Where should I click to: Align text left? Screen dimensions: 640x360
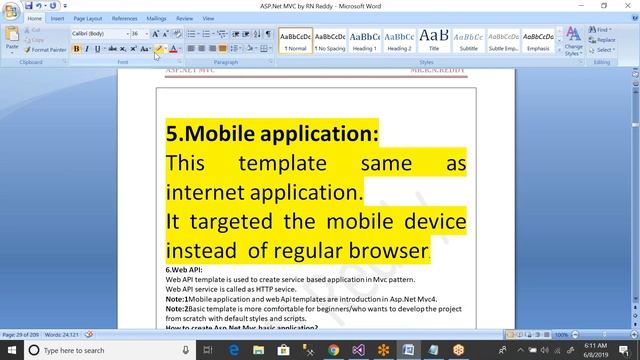191,49
